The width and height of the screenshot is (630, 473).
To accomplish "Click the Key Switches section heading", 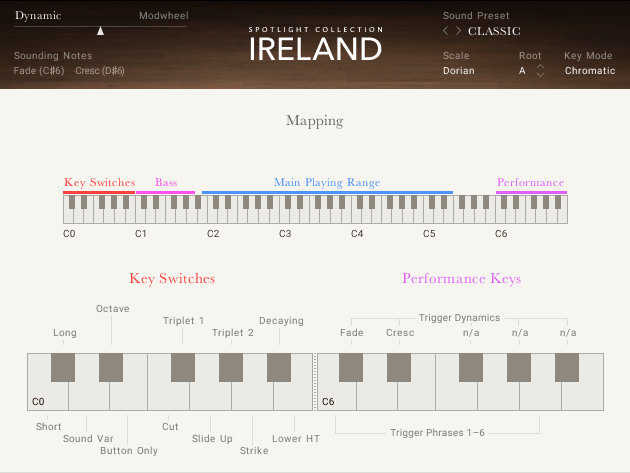I will [172, 278].
